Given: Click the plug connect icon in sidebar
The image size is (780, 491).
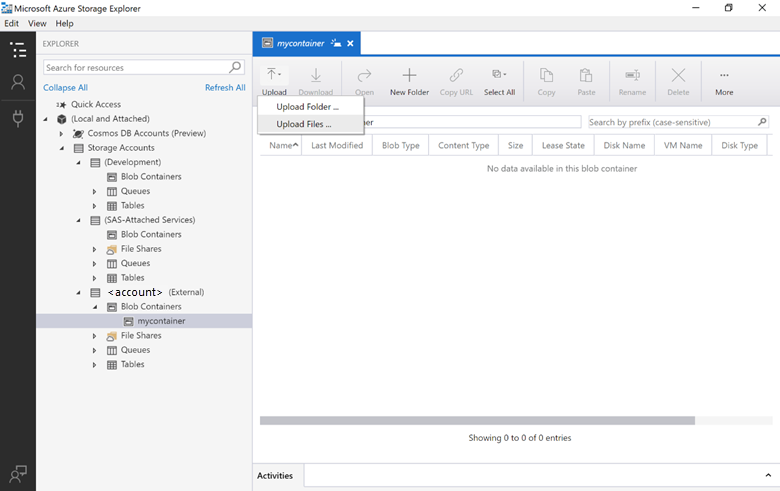Looking at the screenshot, I should click(x=17, y=118).
